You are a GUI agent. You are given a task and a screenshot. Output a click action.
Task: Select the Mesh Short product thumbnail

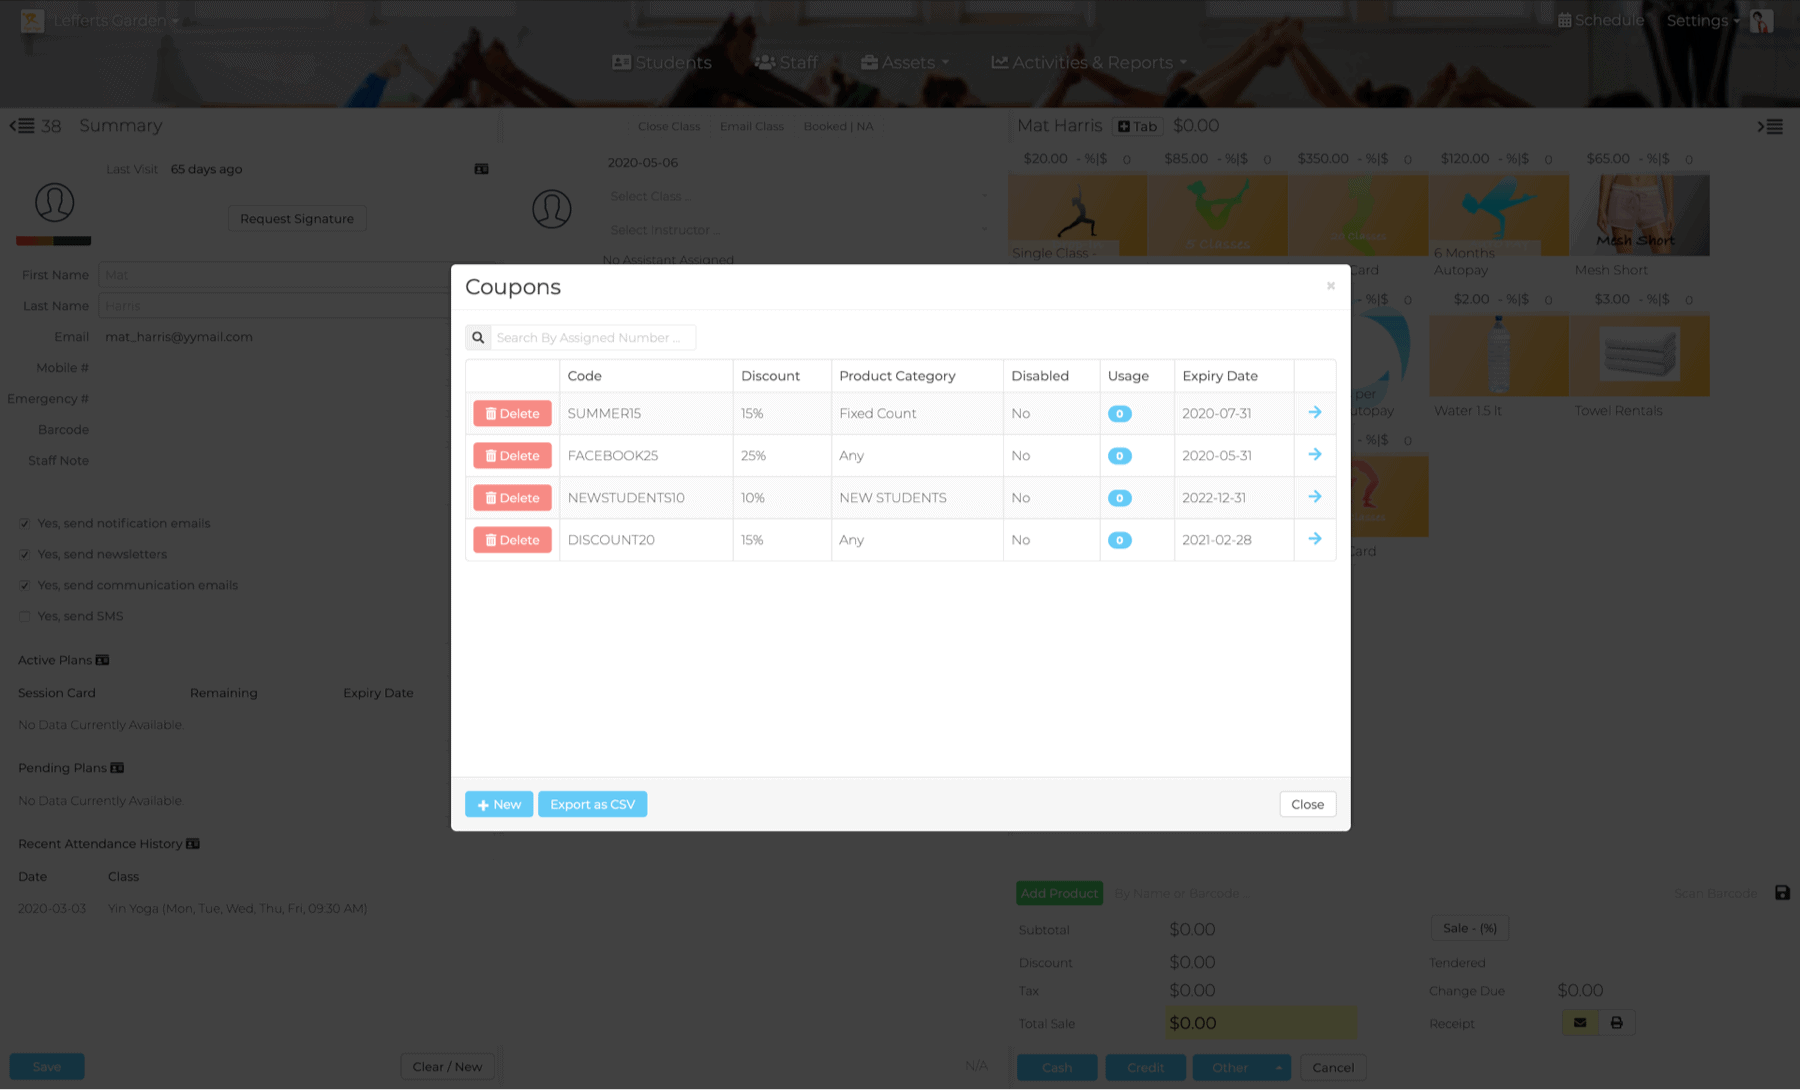[1639, 216]
